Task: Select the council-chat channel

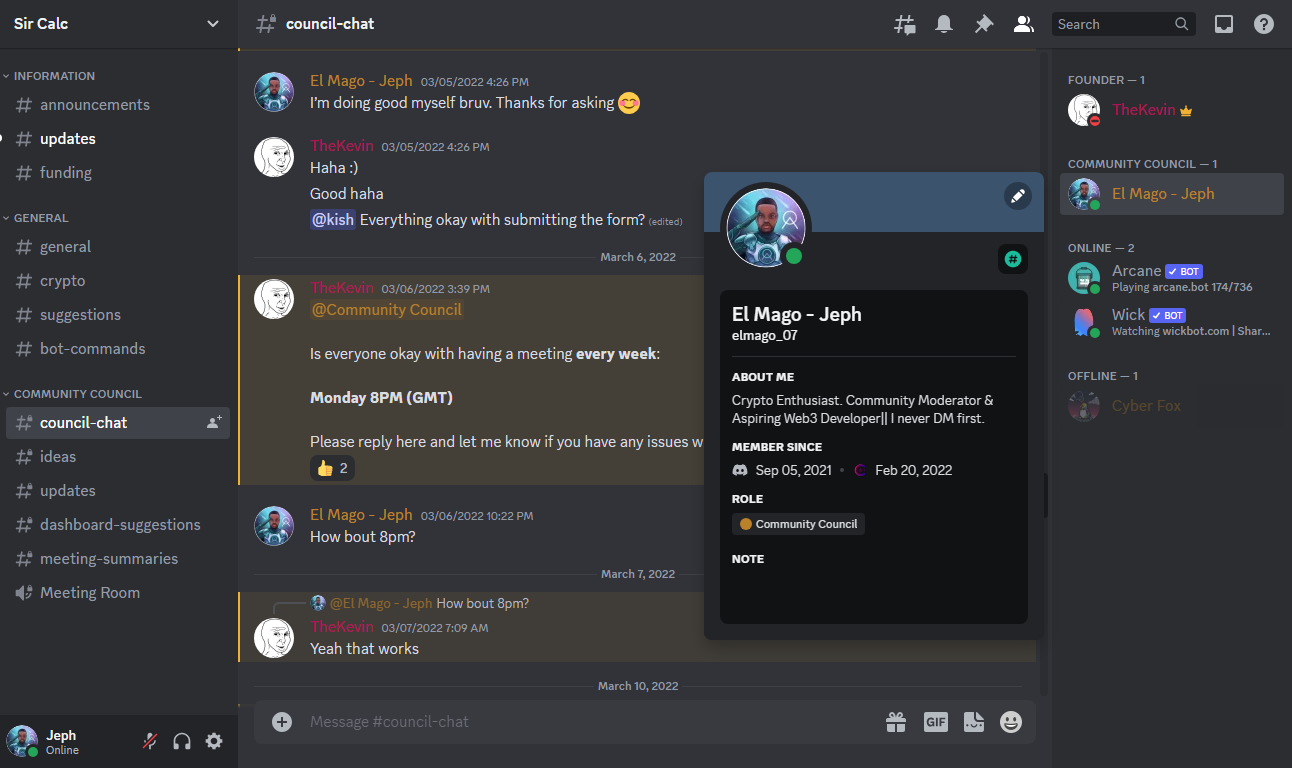Action: (118, 423)
